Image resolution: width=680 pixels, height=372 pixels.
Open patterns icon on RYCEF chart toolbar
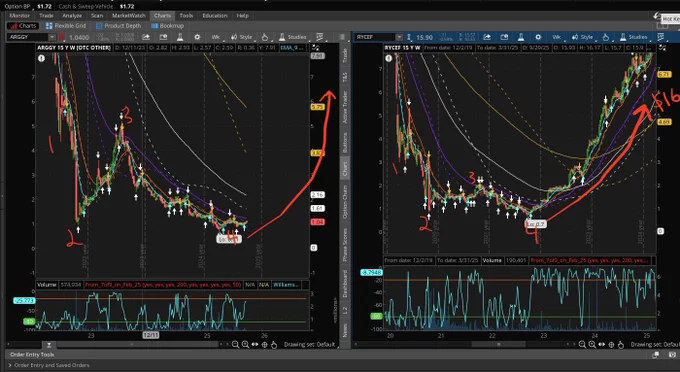[x=661, y=37]
